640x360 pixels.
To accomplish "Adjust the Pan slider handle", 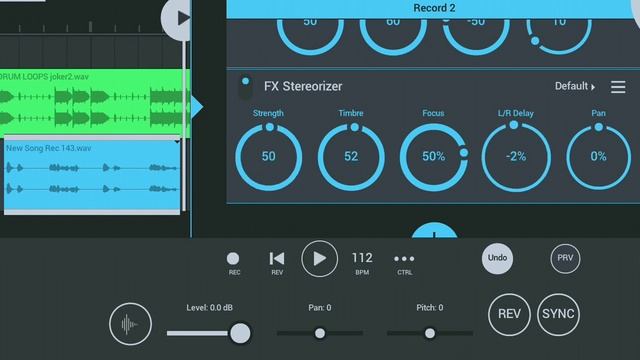I will 320,333.
